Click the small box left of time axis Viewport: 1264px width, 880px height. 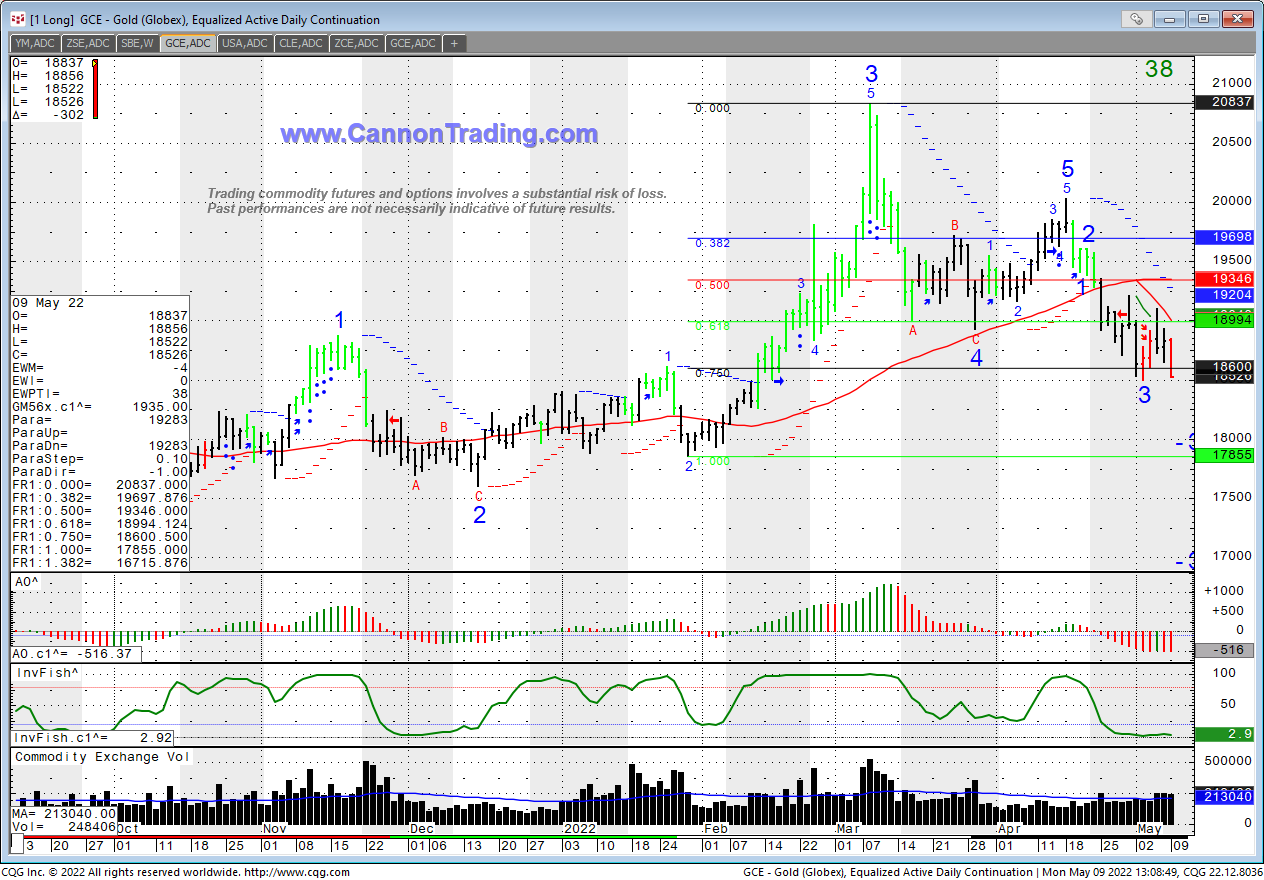pyautogui.click(x=15, y=845)
